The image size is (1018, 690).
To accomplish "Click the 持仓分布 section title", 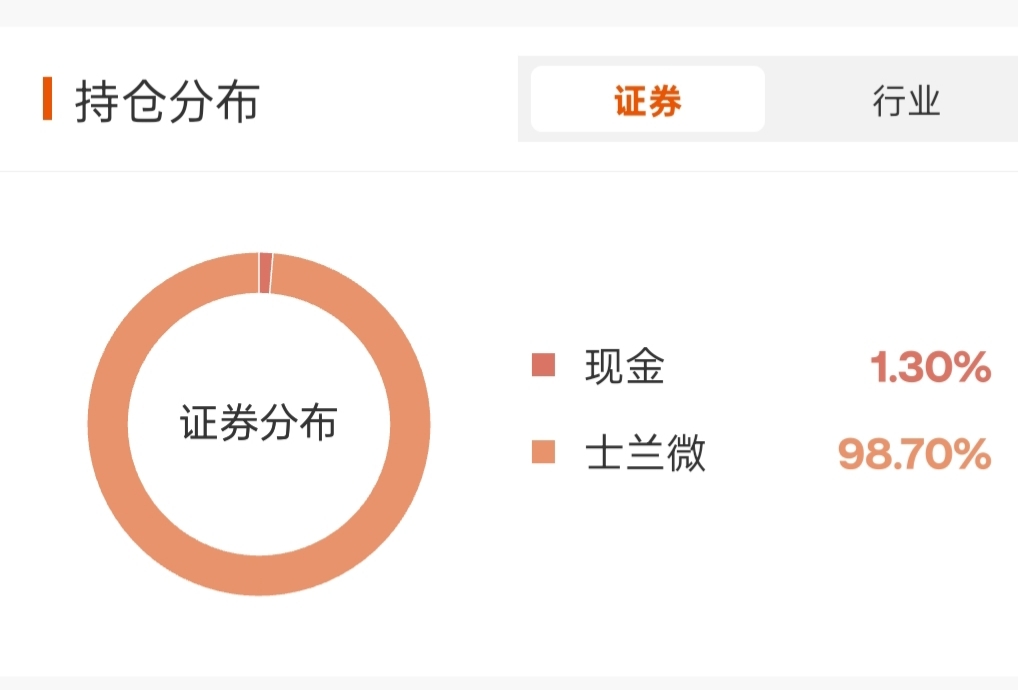I will (167, 102).
